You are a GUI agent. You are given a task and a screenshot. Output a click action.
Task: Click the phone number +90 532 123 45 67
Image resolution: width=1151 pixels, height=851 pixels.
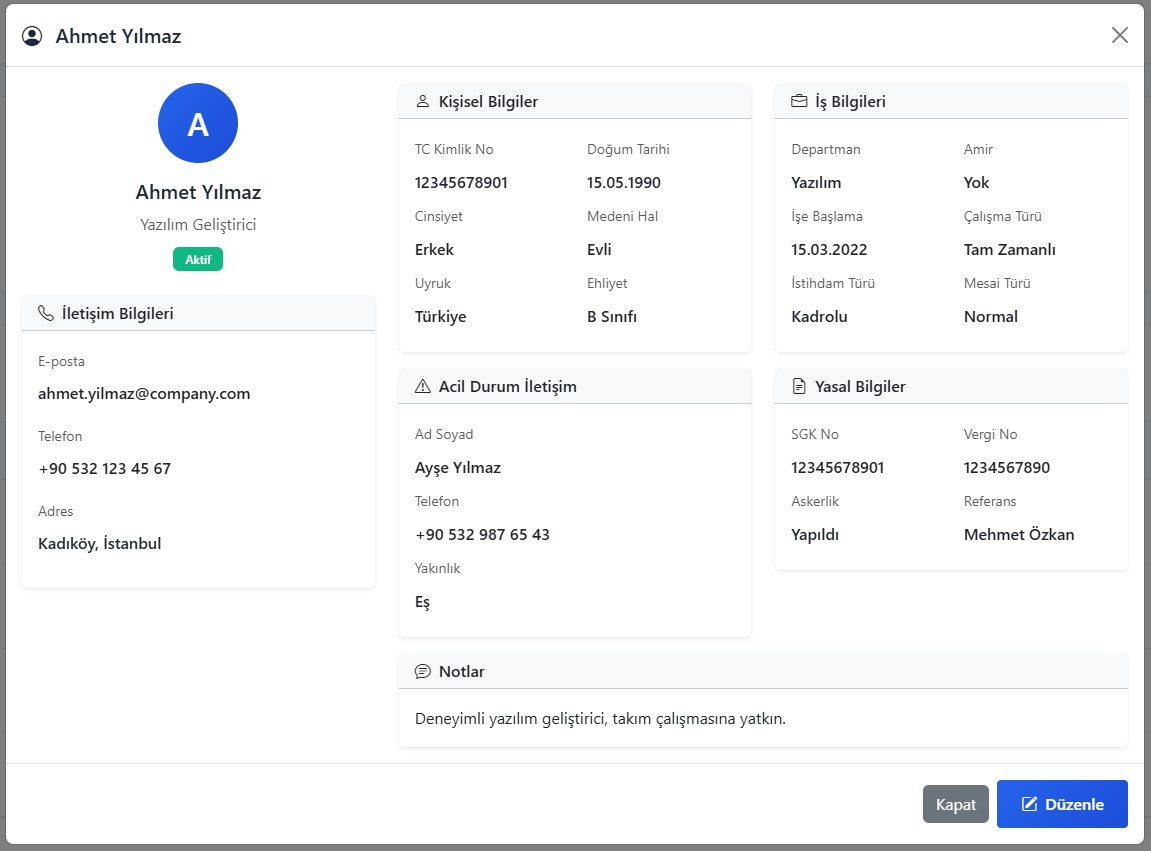[x=105, y=469]
